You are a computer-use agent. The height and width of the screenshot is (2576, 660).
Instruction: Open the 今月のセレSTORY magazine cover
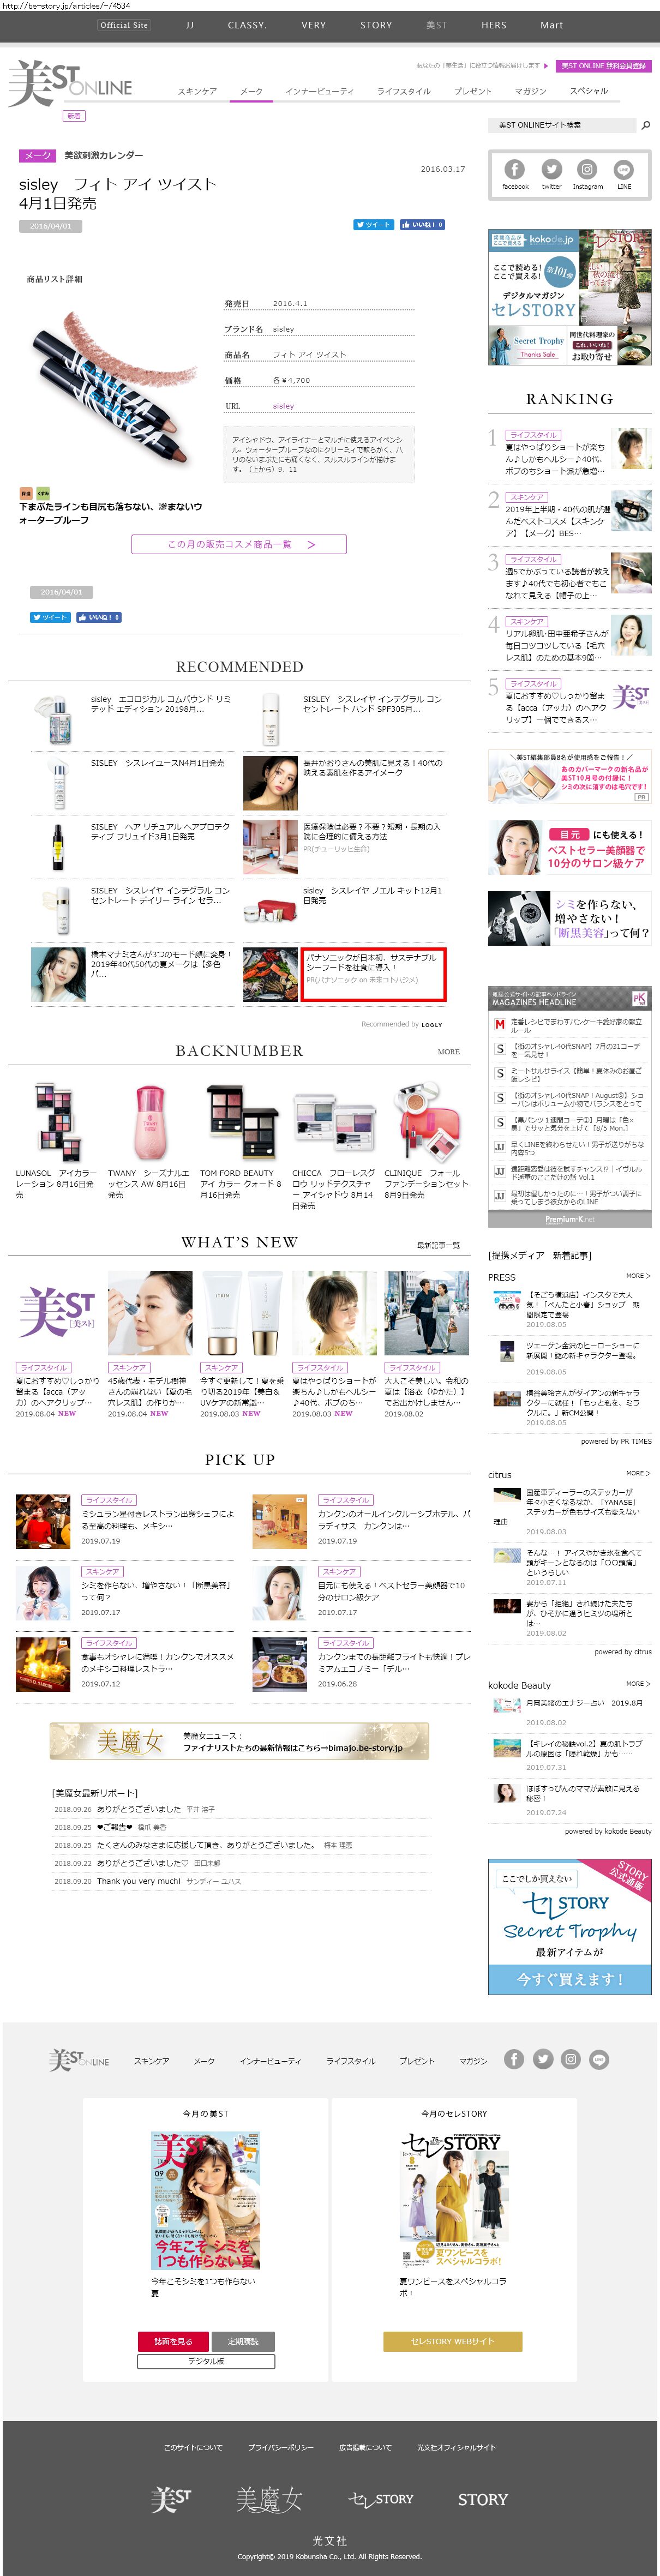[x=453, y=2200]
